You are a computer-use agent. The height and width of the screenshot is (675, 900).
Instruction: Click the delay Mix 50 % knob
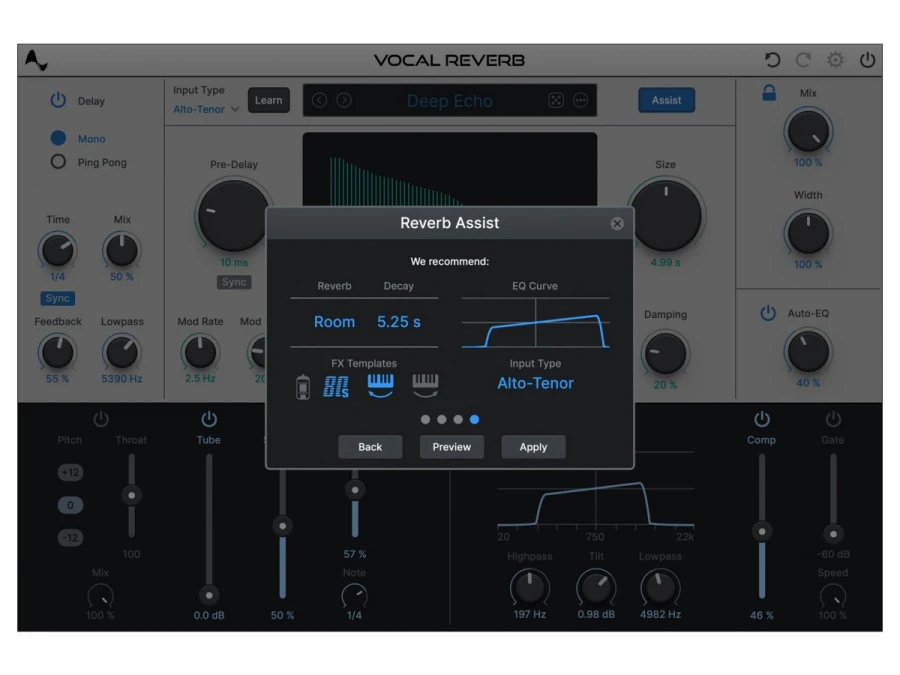122,251
